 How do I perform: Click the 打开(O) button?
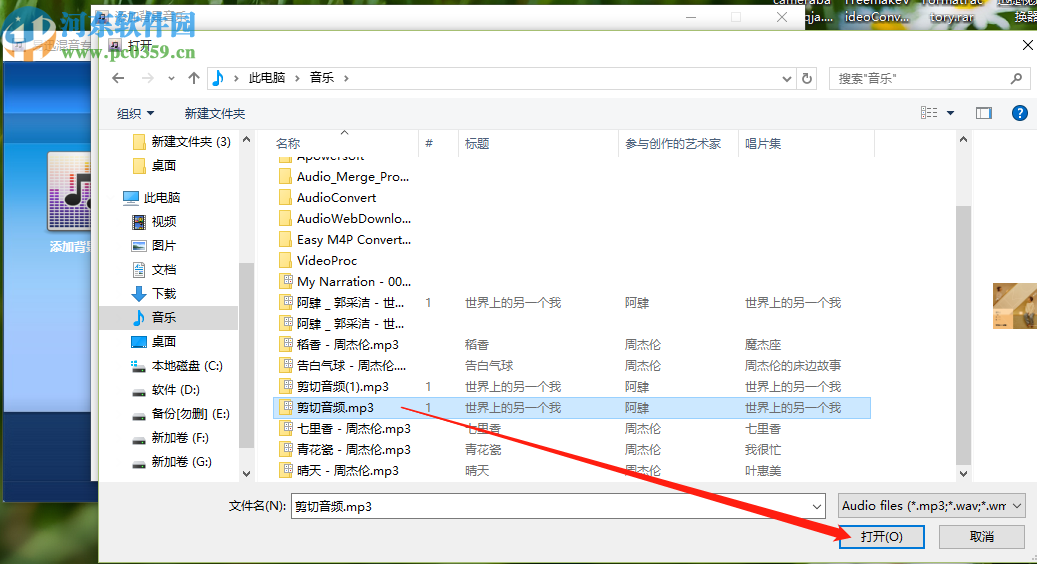[882, 536]
